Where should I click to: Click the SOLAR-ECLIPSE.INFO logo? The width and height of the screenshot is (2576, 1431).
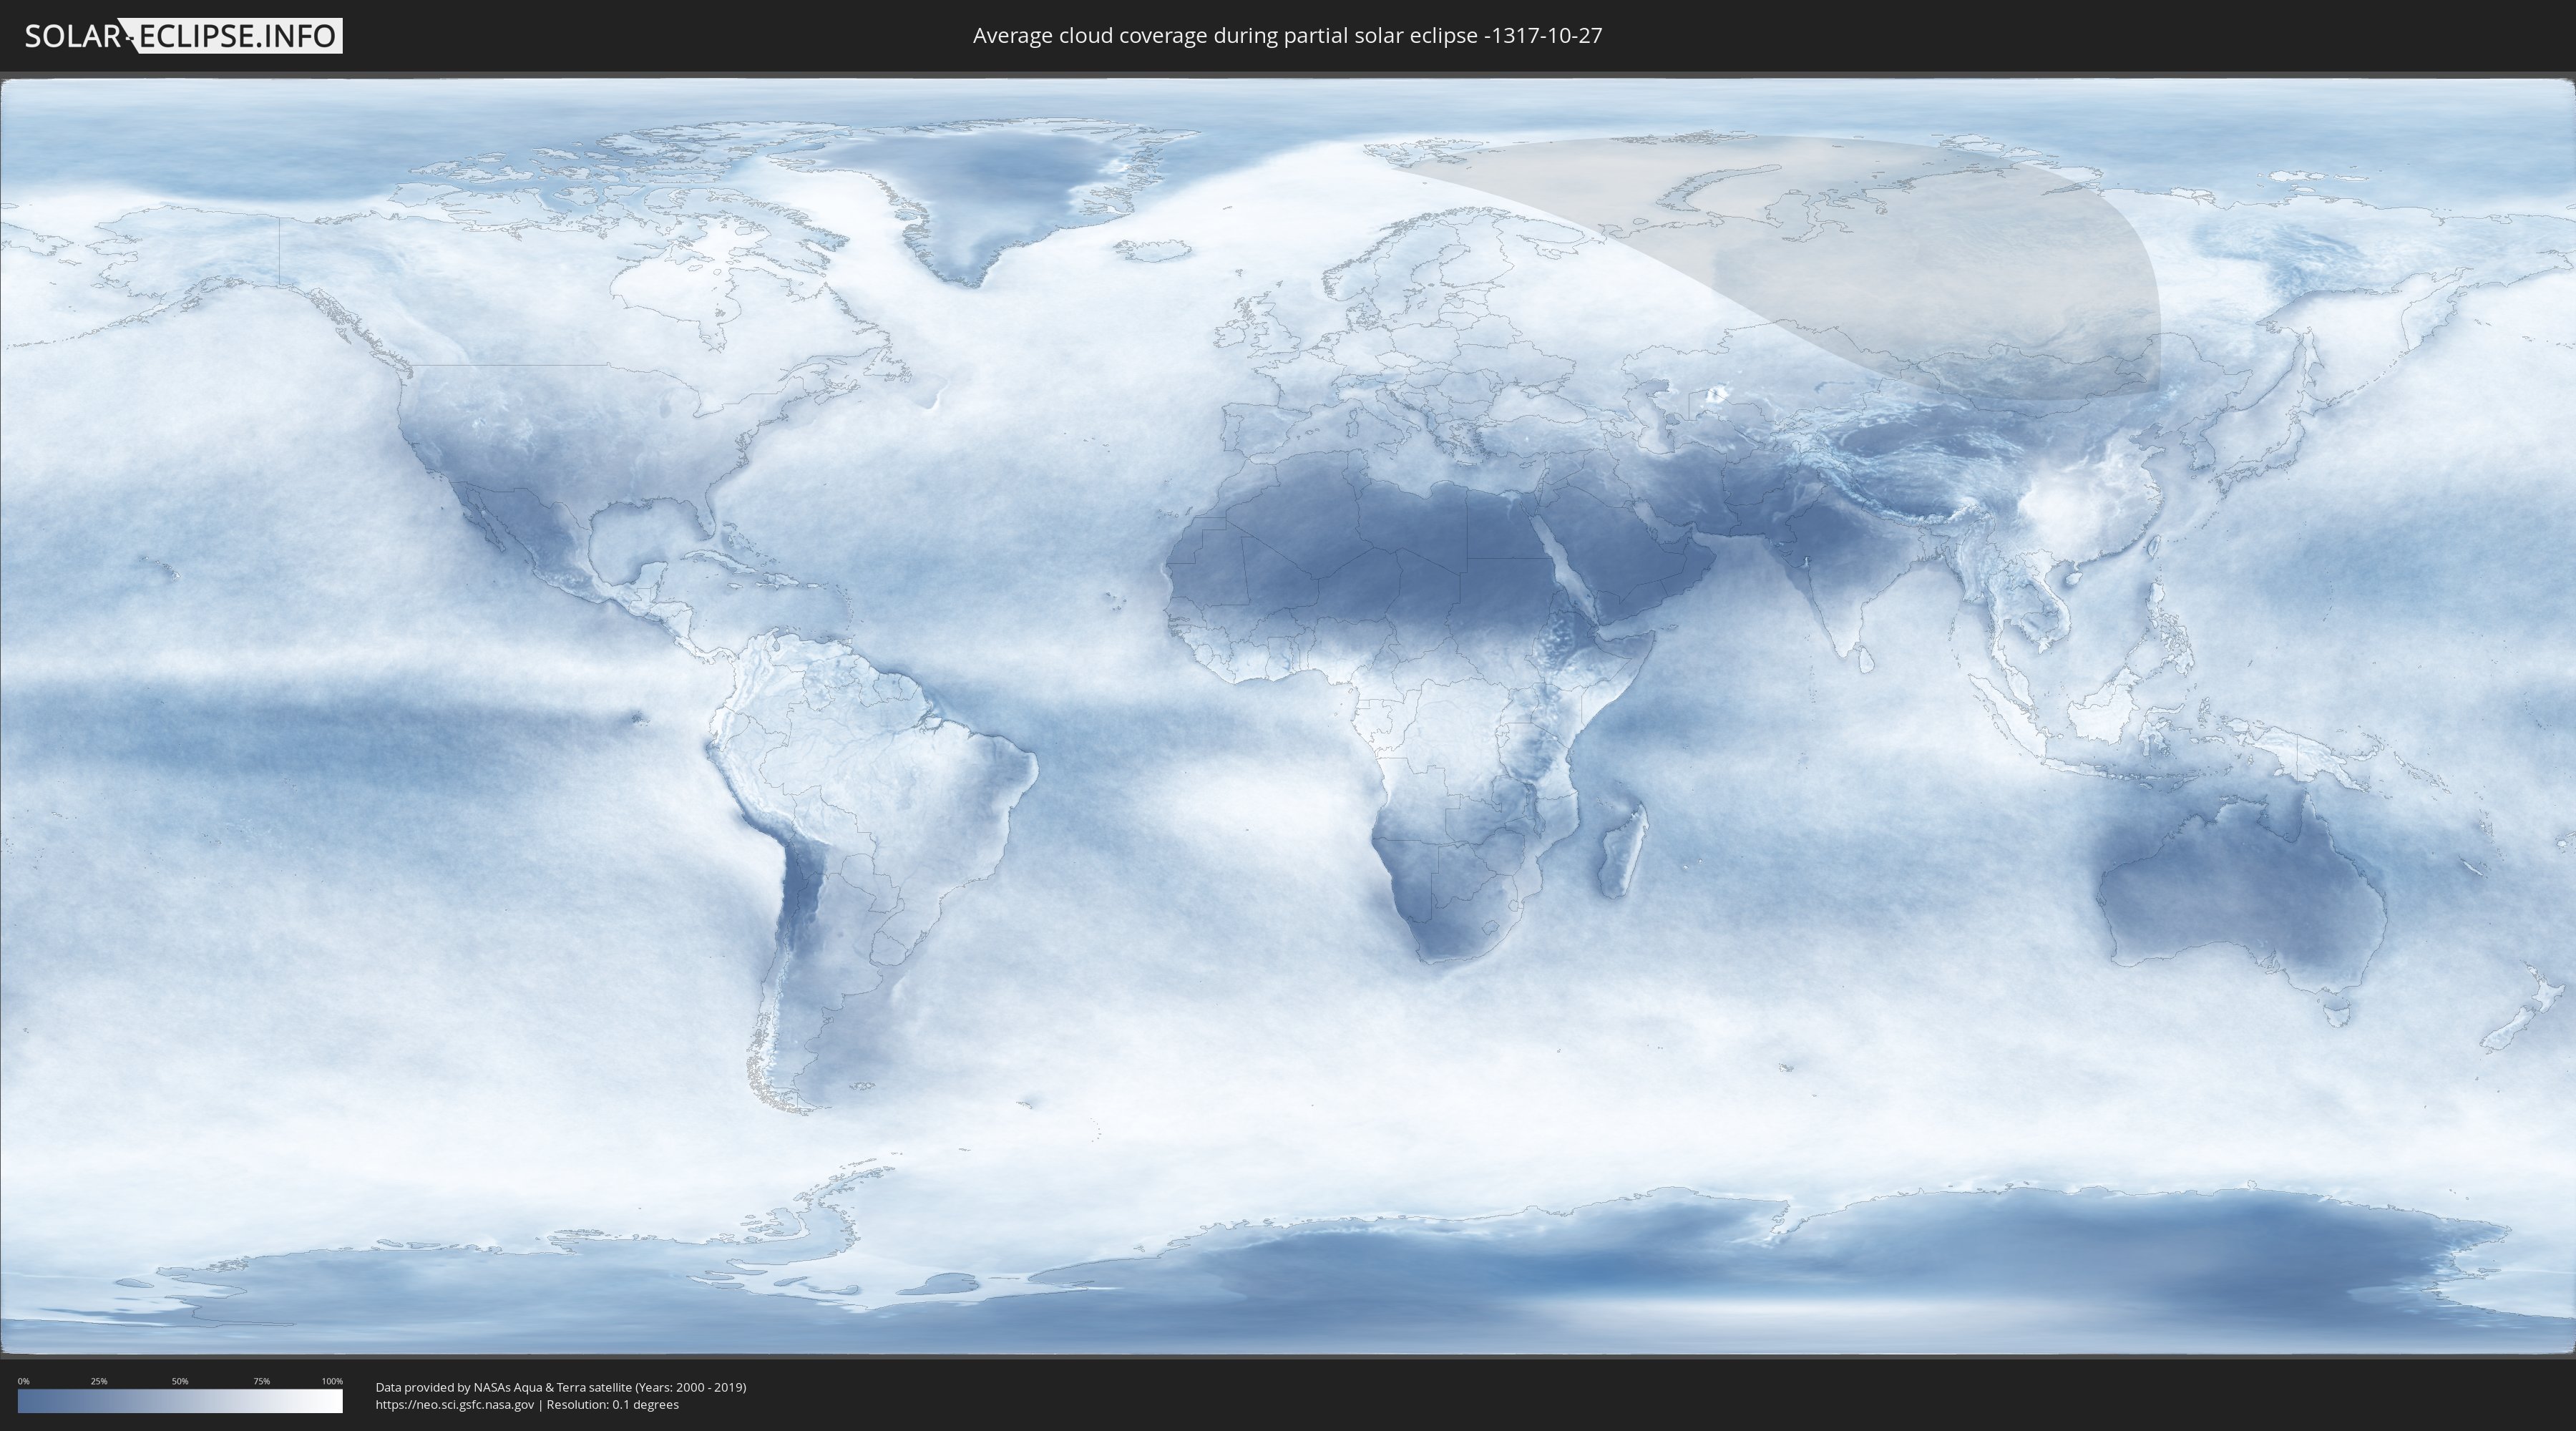pos(183,36)
